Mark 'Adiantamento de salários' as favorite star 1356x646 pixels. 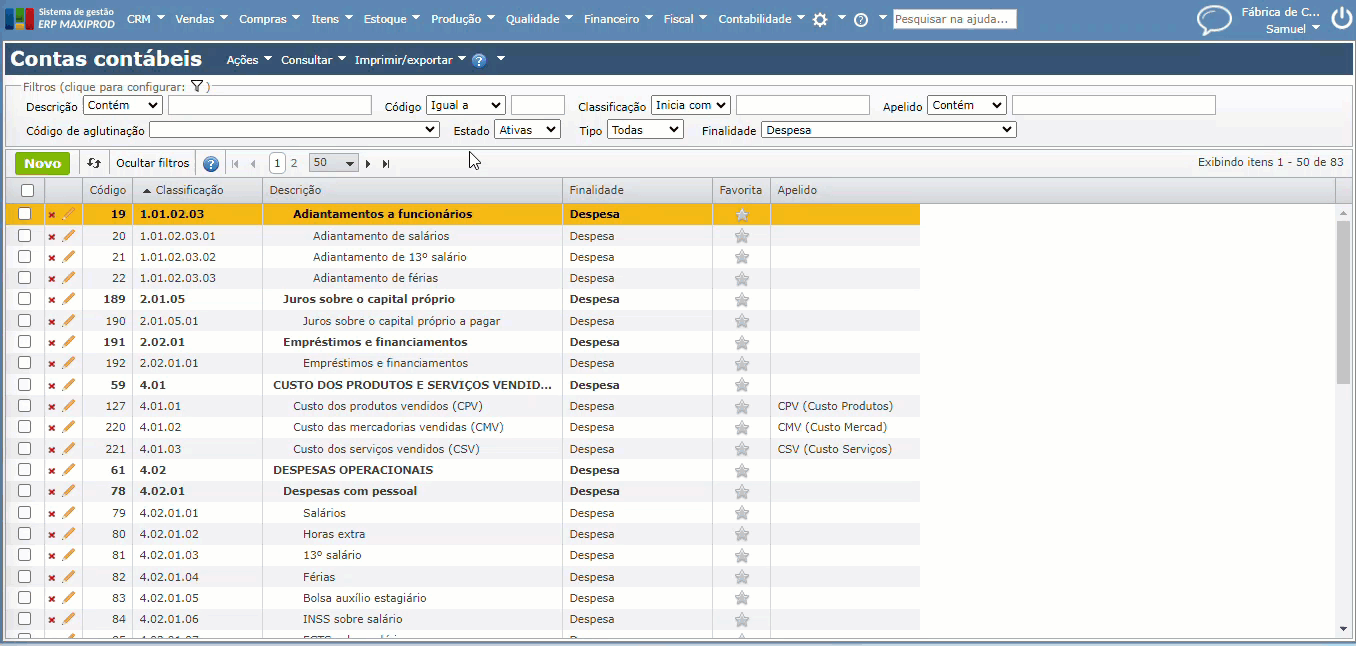click(x=741, y=236)
